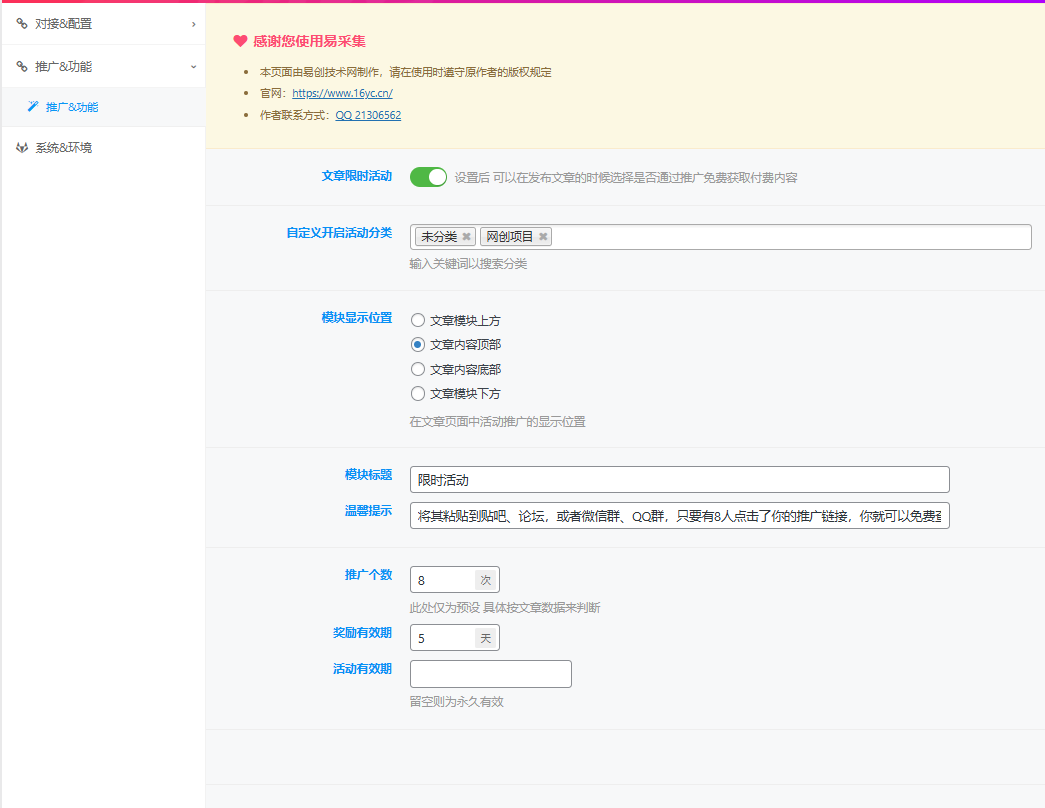
Task: Choose 文章内容底部 as display position
Action: 417,368
